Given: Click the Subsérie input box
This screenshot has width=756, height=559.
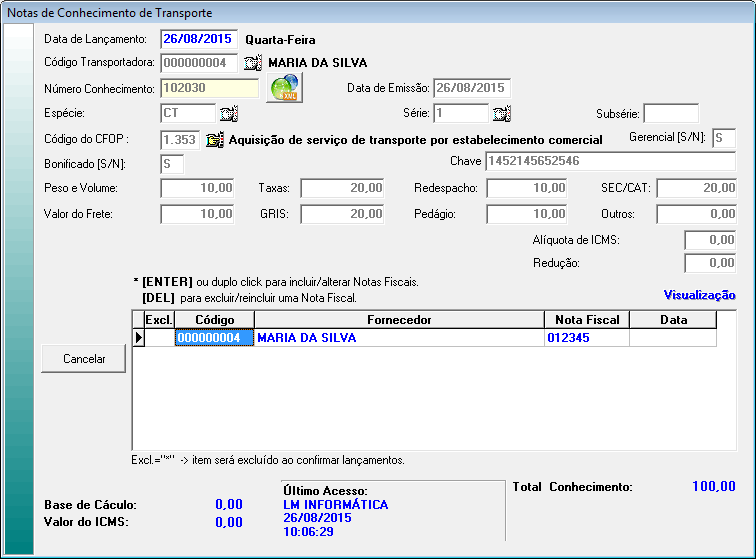Looking at the screenshot, I should [670, 113].
